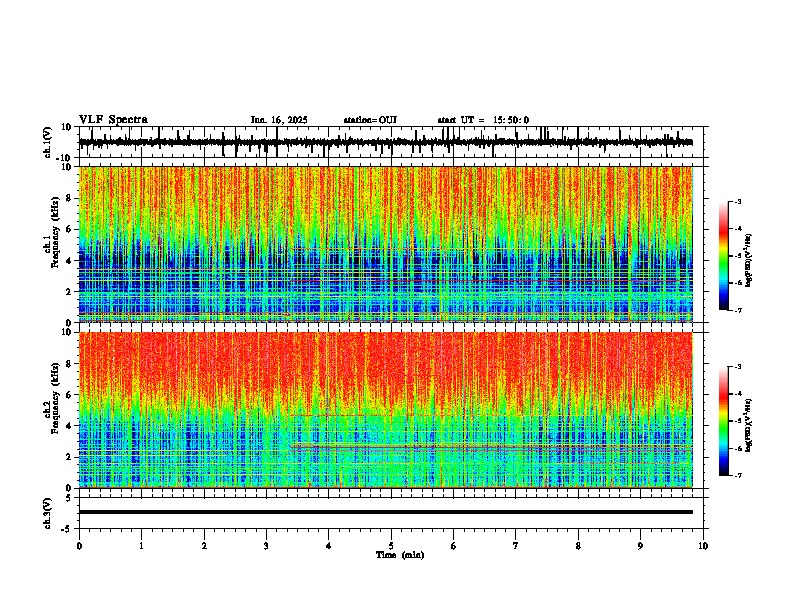This screenshot has width=792, height=612.
Task: Click the ch.1 spectrogram color bar
Action: (x=724, y=256)
